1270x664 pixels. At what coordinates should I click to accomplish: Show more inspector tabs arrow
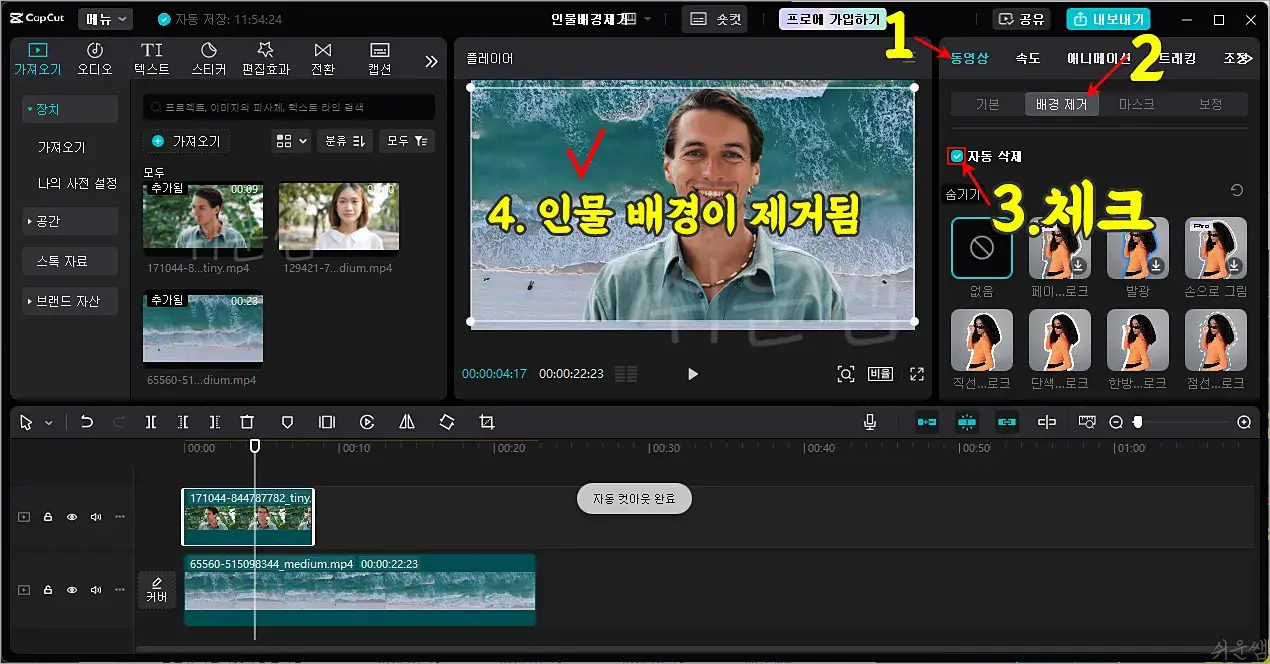(1246, 58)
